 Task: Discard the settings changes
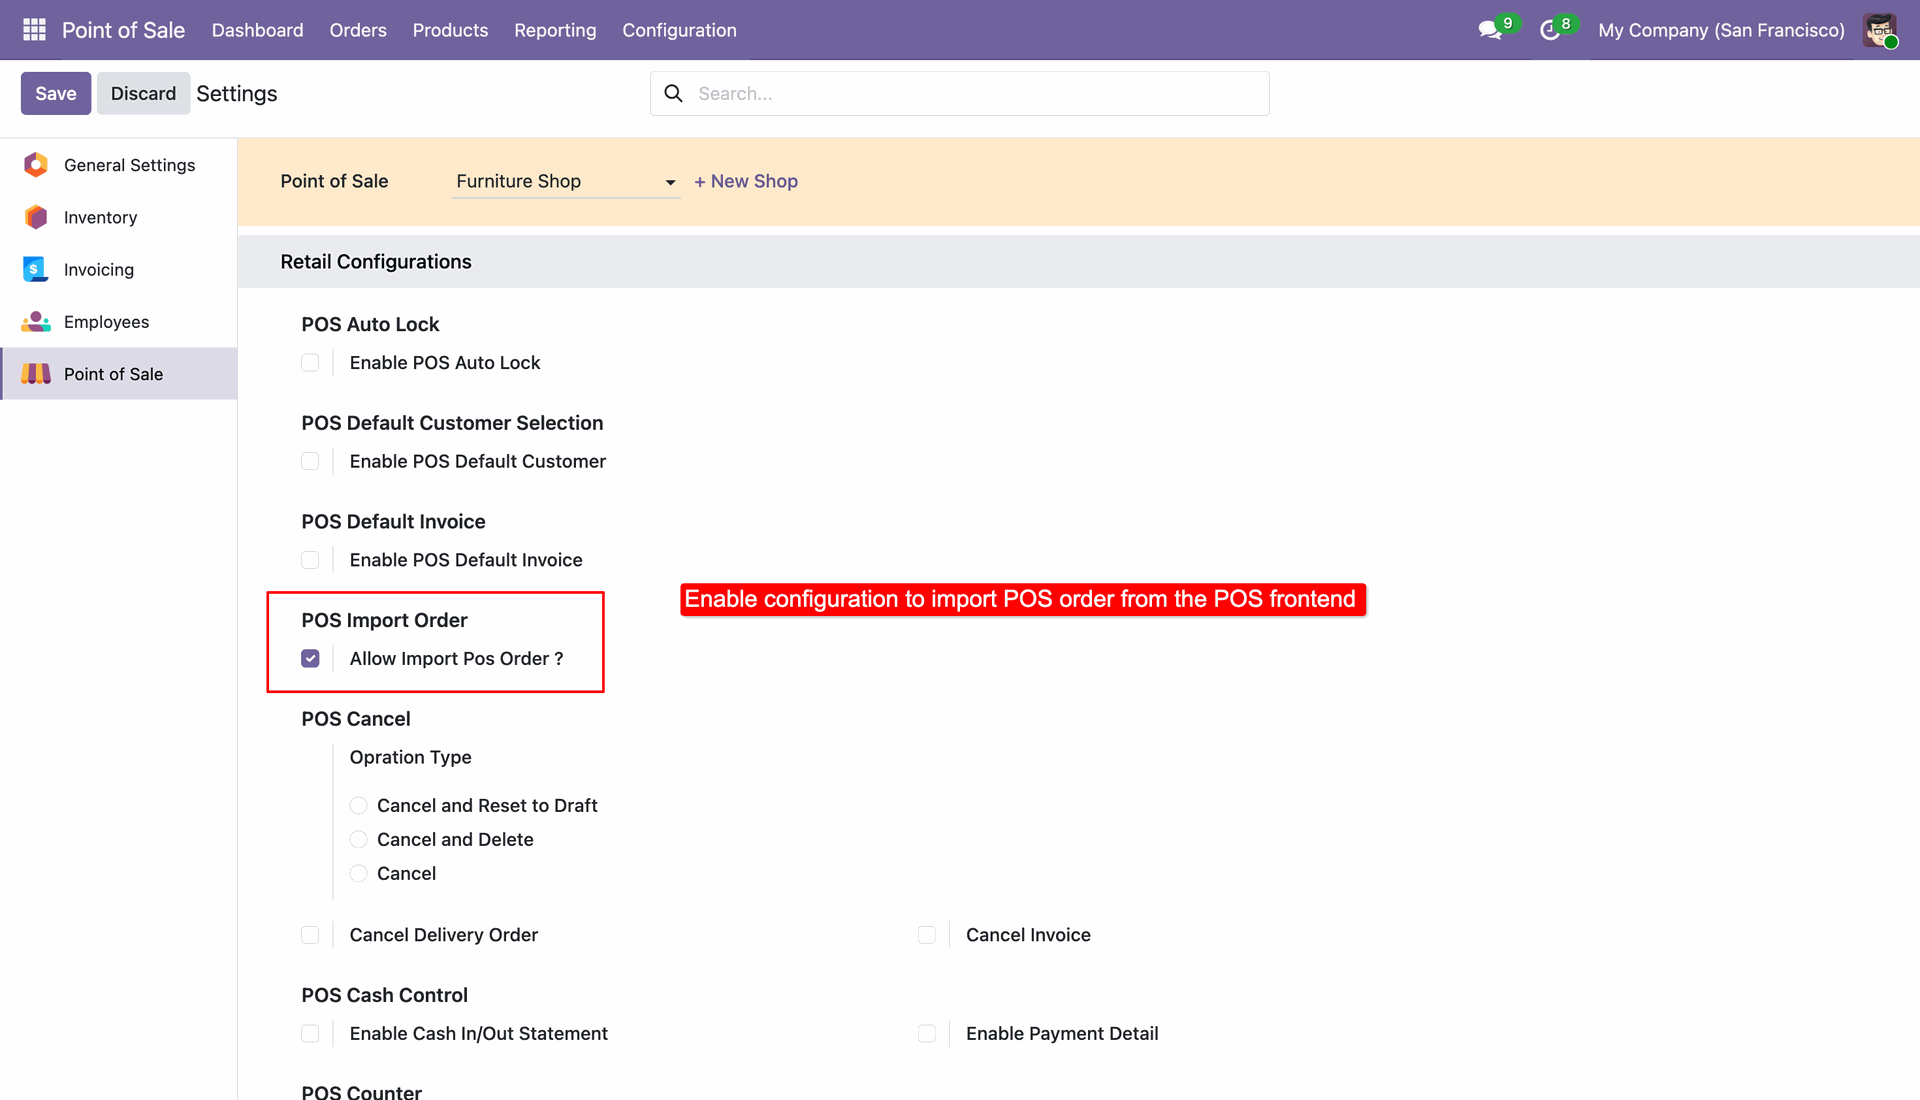(143, 93)
